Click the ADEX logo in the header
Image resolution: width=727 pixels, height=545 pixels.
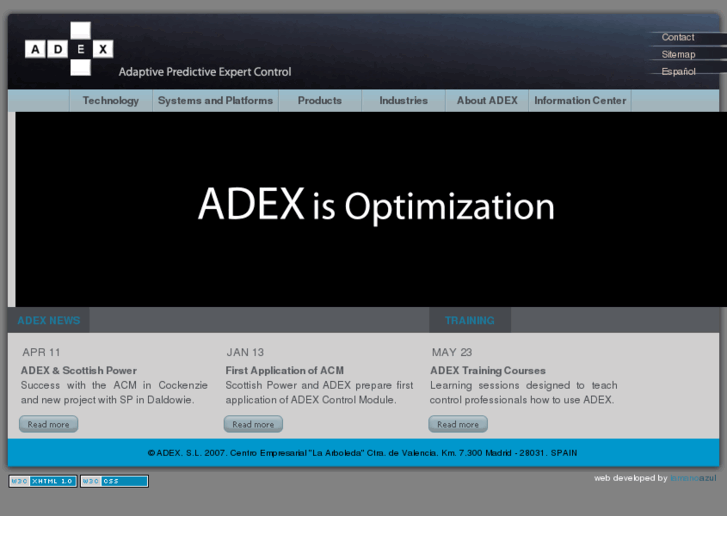pyautogui.click(x=69, y=48)
